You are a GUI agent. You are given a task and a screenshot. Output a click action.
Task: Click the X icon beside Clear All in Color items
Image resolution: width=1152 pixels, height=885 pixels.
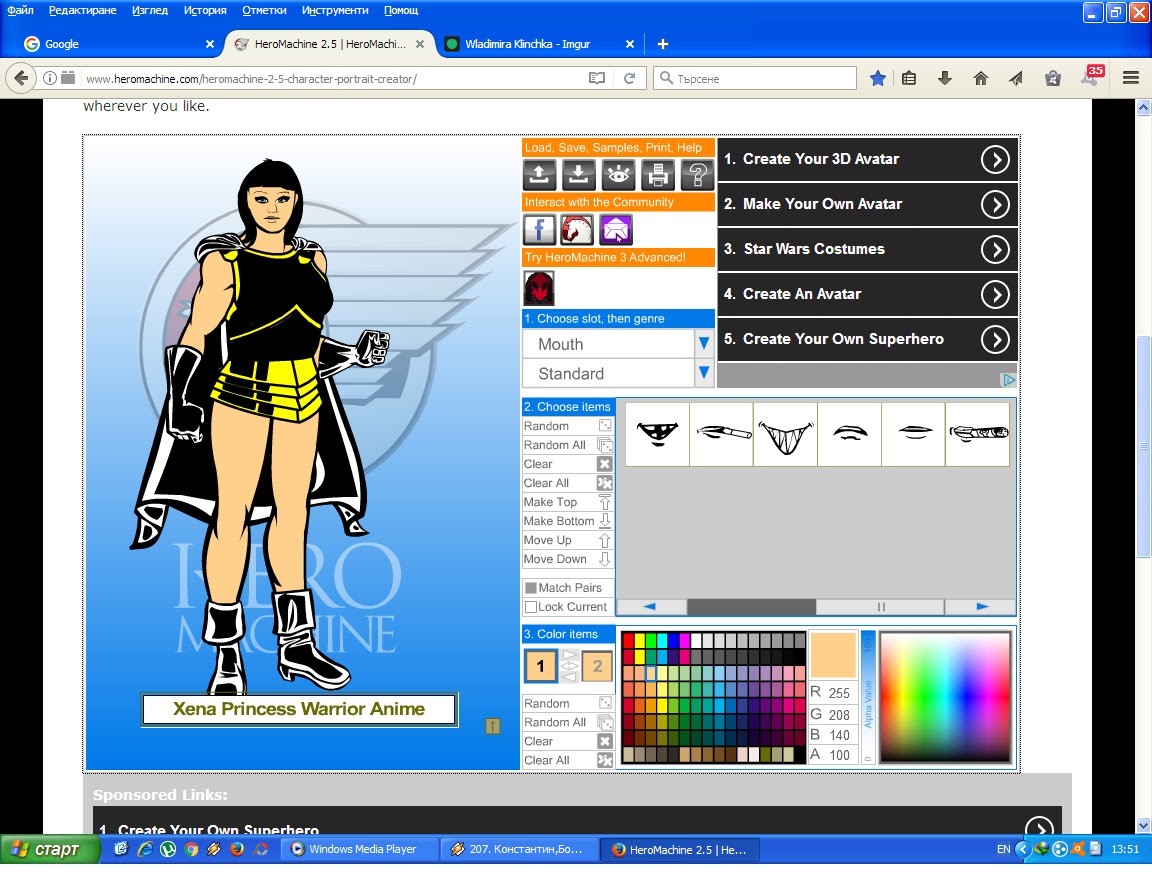pyautogui.click(x=605, y=760)
